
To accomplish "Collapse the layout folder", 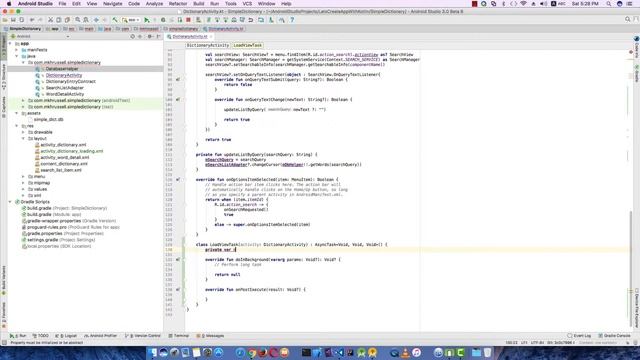I will point(23,138).
